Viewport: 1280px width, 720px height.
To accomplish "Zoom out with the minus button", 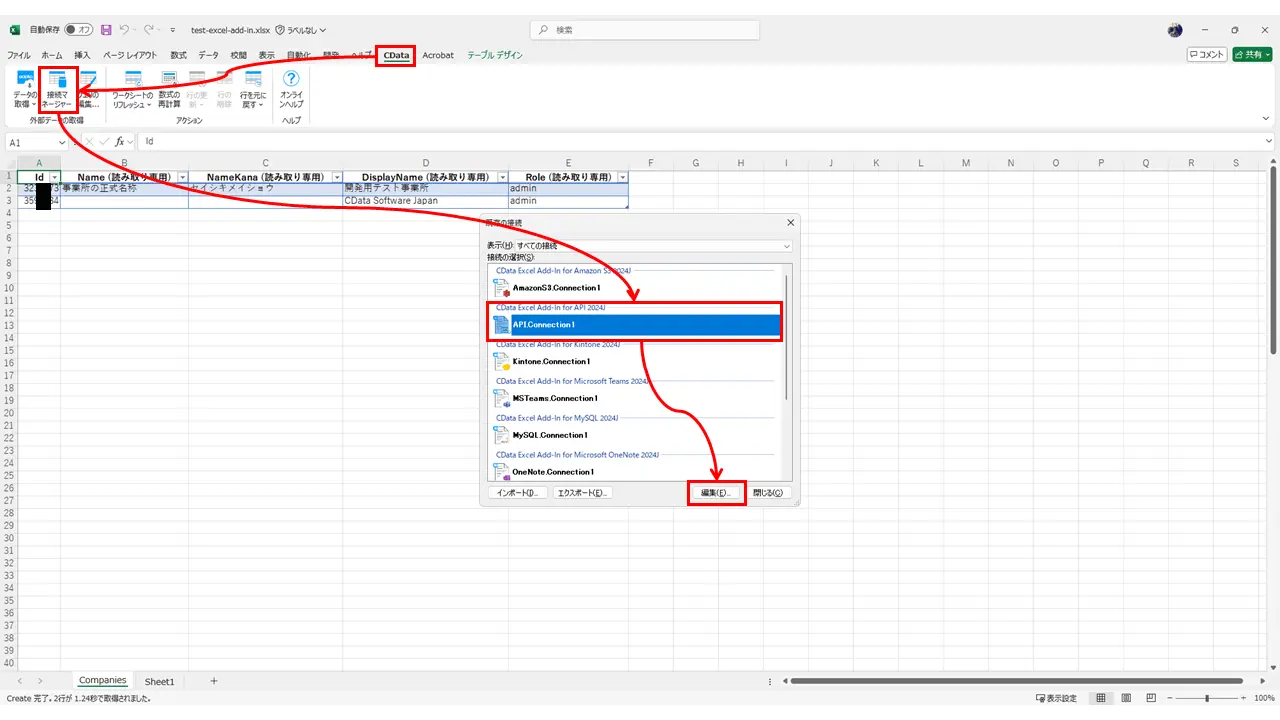I will click(x=1170, y=698).
